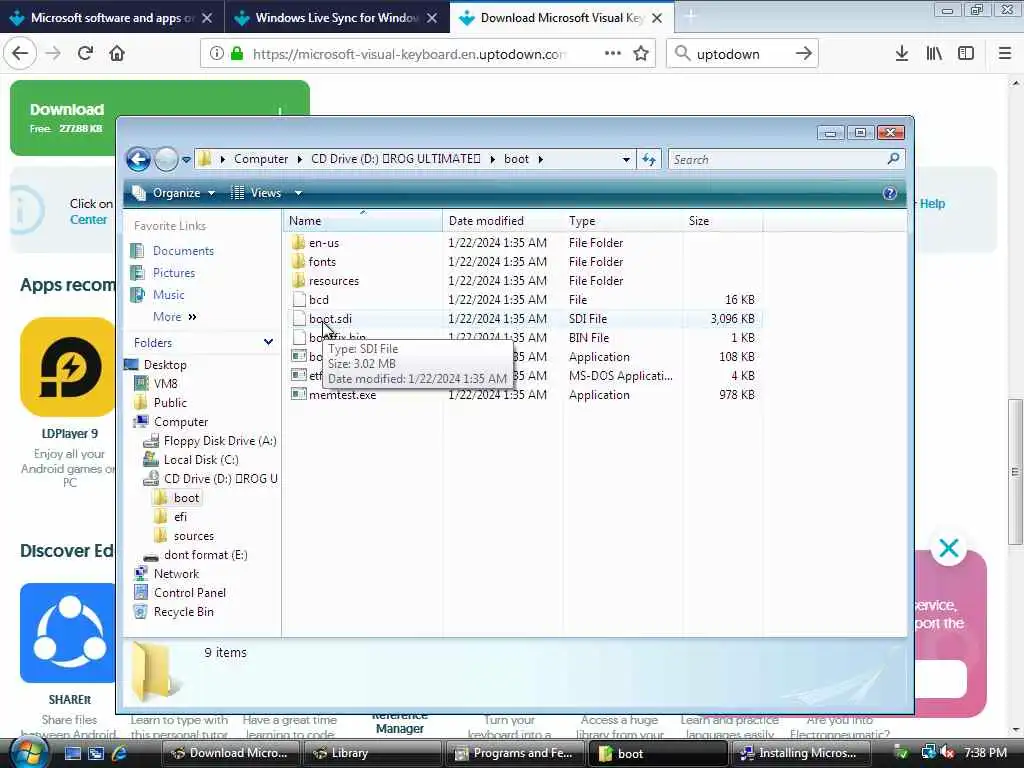Open Documents in Favorite Links
Image resolution: width=1024 pixels, height=768 pixels.
pyautogui.click(x=183, y=251)
